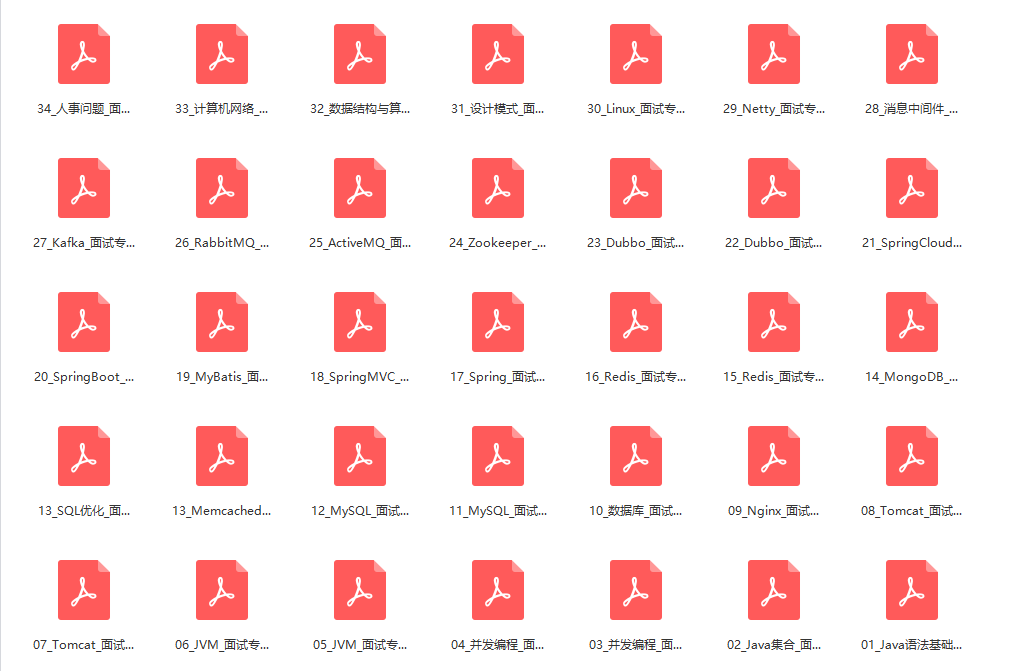This screenshot has height=671, width=1028.
Task: Choose the 17_Spring PDF file icon
Action: point(498,322)
